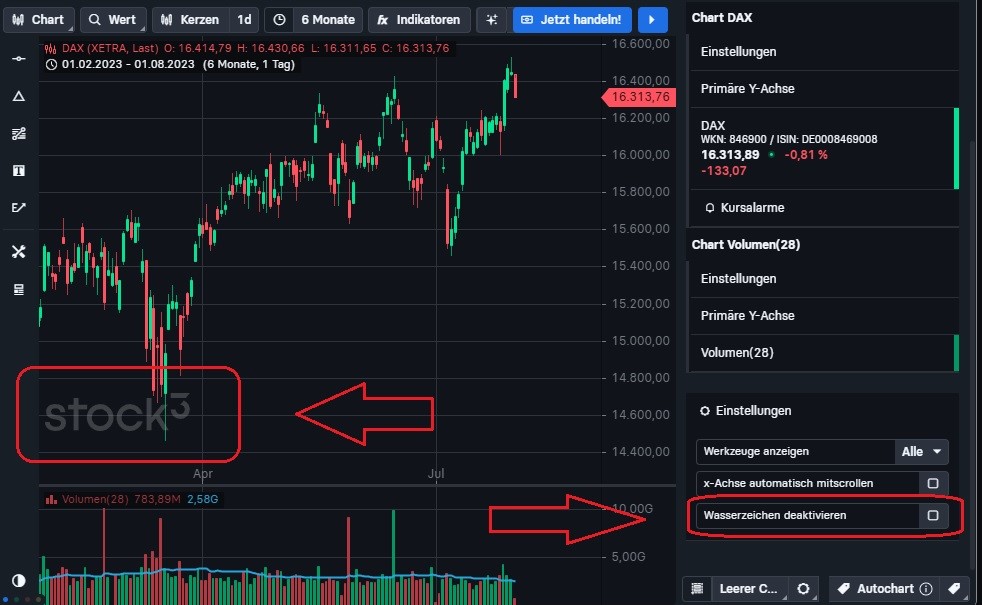Open the tools wrench icon in sidebar
Screen dimensions: 982x605
19,251
